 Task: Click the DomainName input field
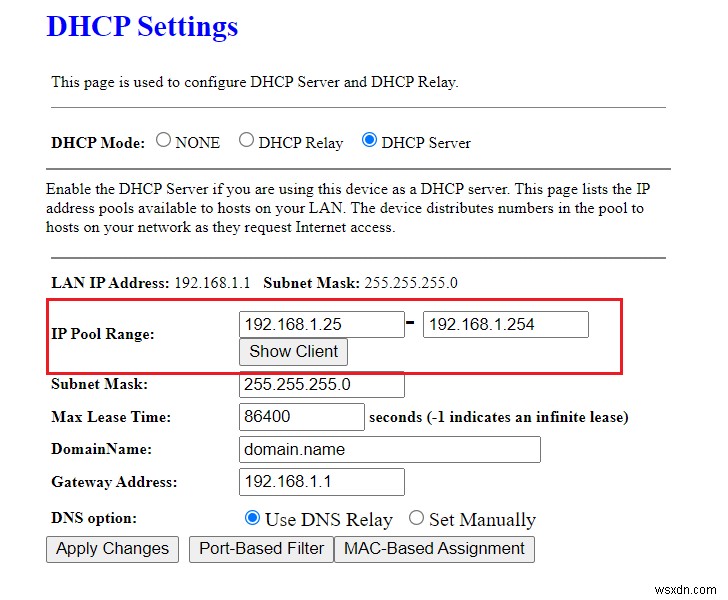pos(390,449)
